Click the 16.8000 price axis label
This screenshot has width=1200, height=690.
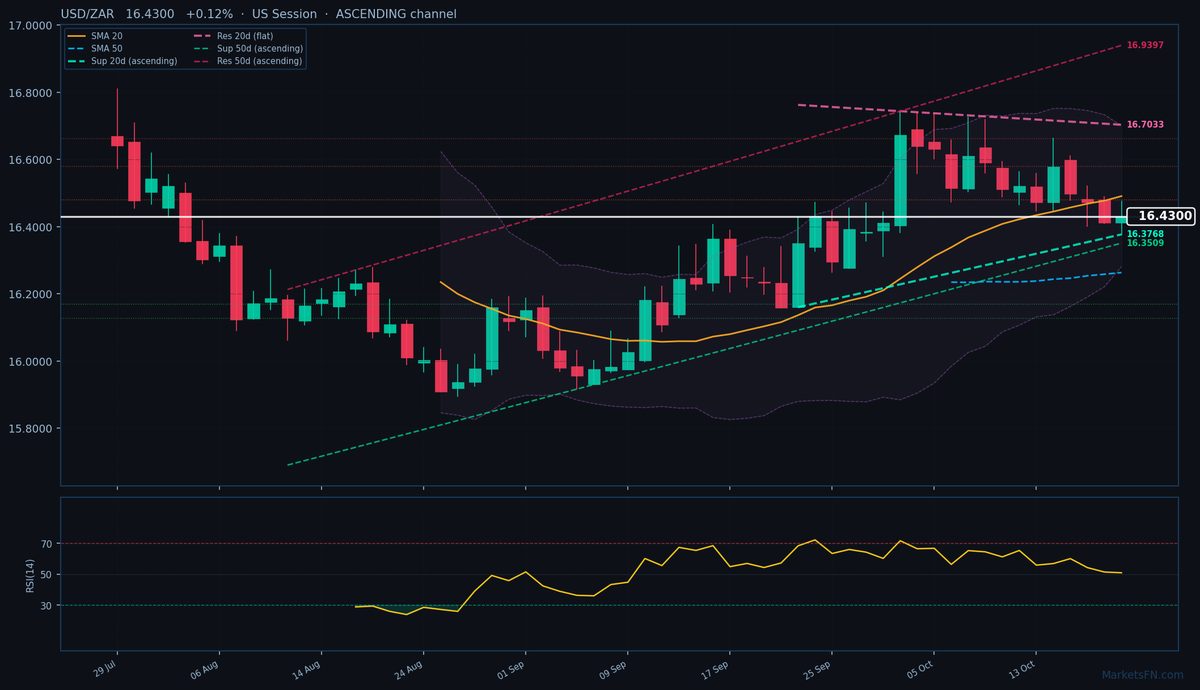[x=32, y=93]
